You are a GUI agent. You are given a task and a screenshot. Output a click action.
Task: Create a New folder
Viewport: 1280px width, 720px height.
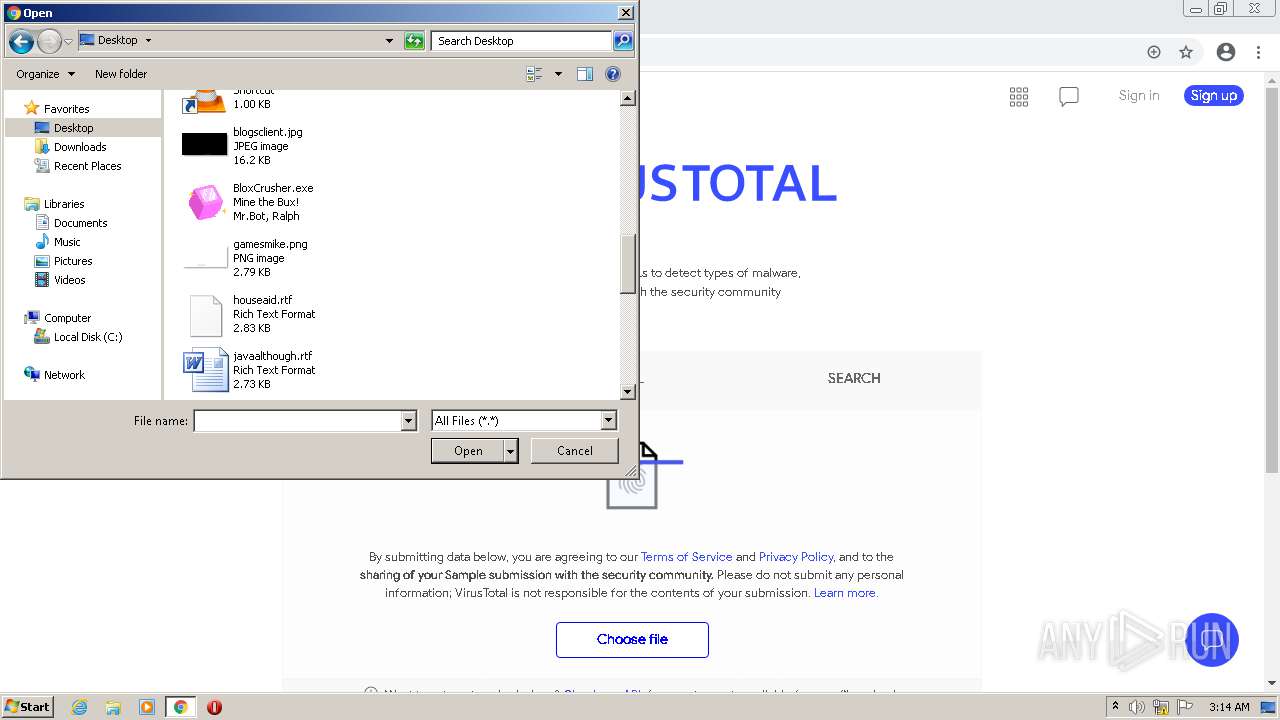tap(121, 74)
